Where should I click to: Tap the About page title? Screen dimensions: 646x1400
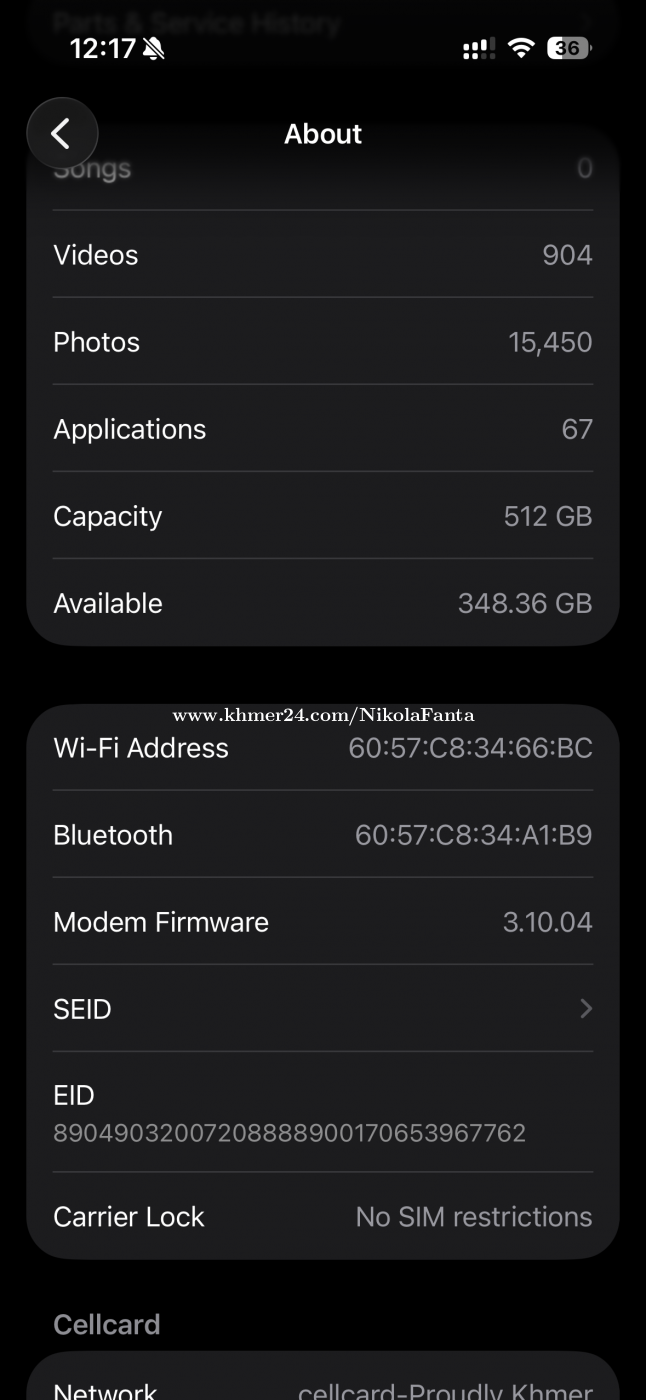pos(323,134)
